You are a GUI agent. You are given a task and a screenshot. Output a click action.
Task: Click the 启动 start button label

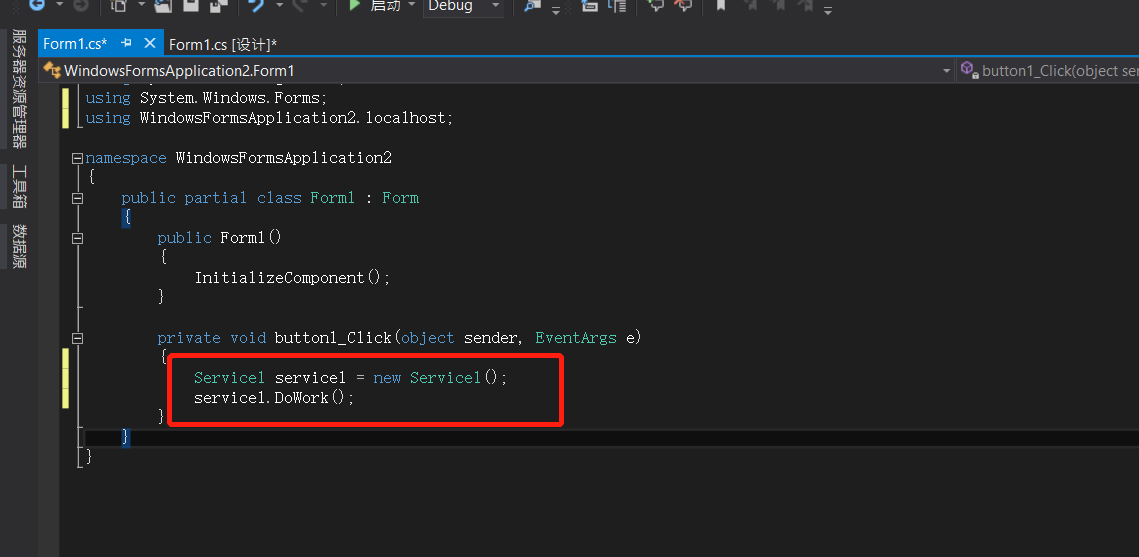point(385,5)
